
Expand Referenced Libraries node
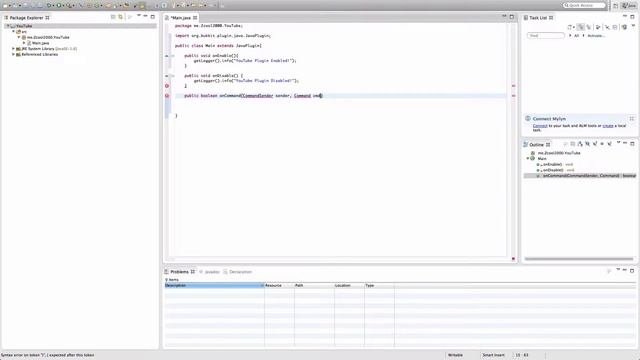tap(13, 54)
